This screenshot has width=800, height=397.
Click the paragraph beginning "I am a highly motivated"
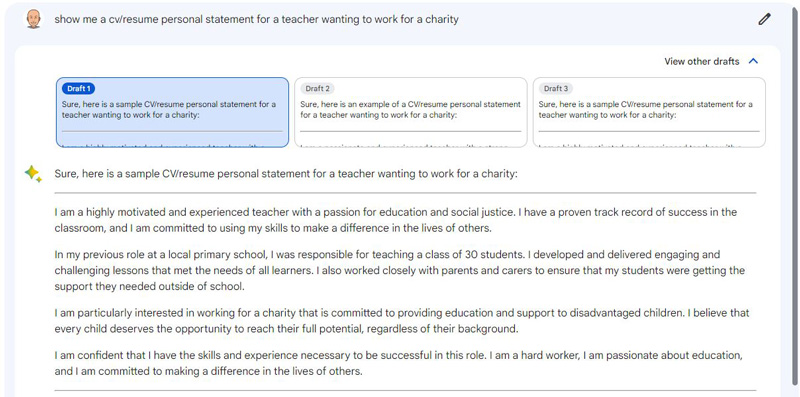pos(395,220)
